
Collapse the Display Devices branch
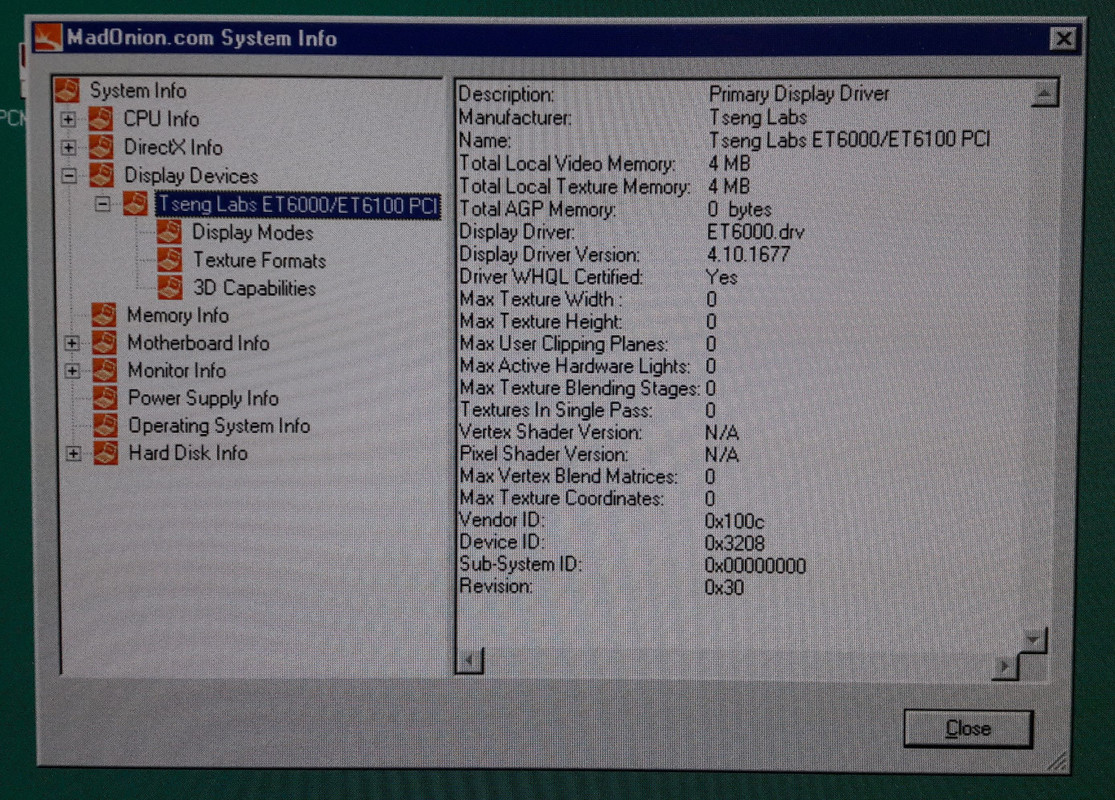(x=69, y=176)
